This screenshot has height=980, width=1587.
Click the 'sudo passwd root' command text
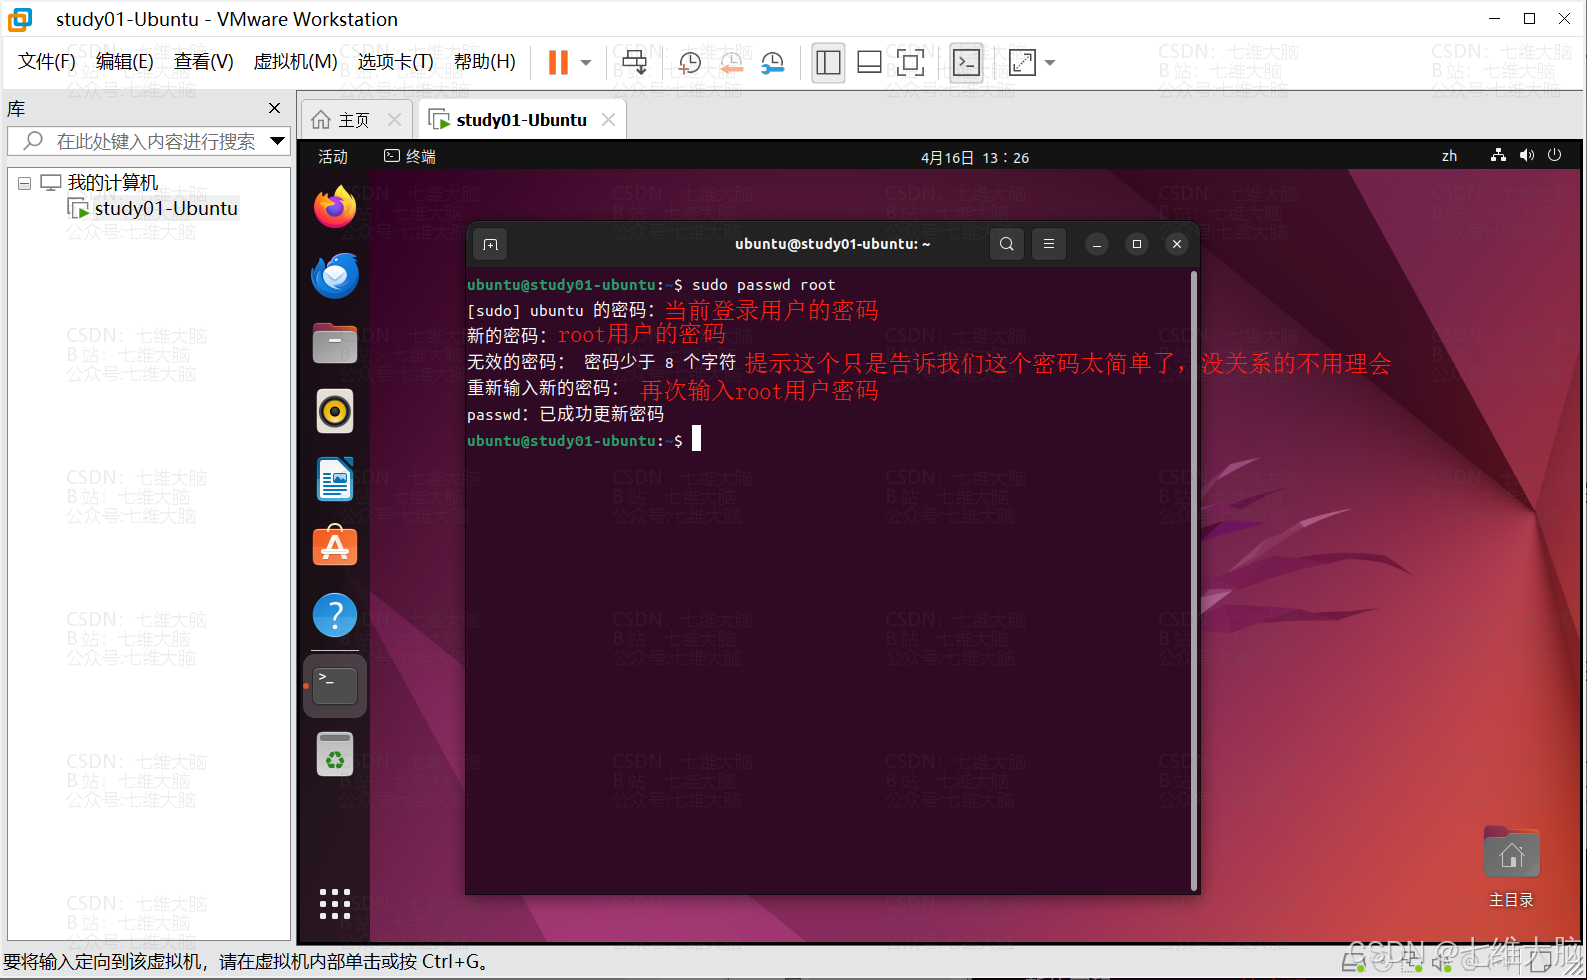(764, 285)
